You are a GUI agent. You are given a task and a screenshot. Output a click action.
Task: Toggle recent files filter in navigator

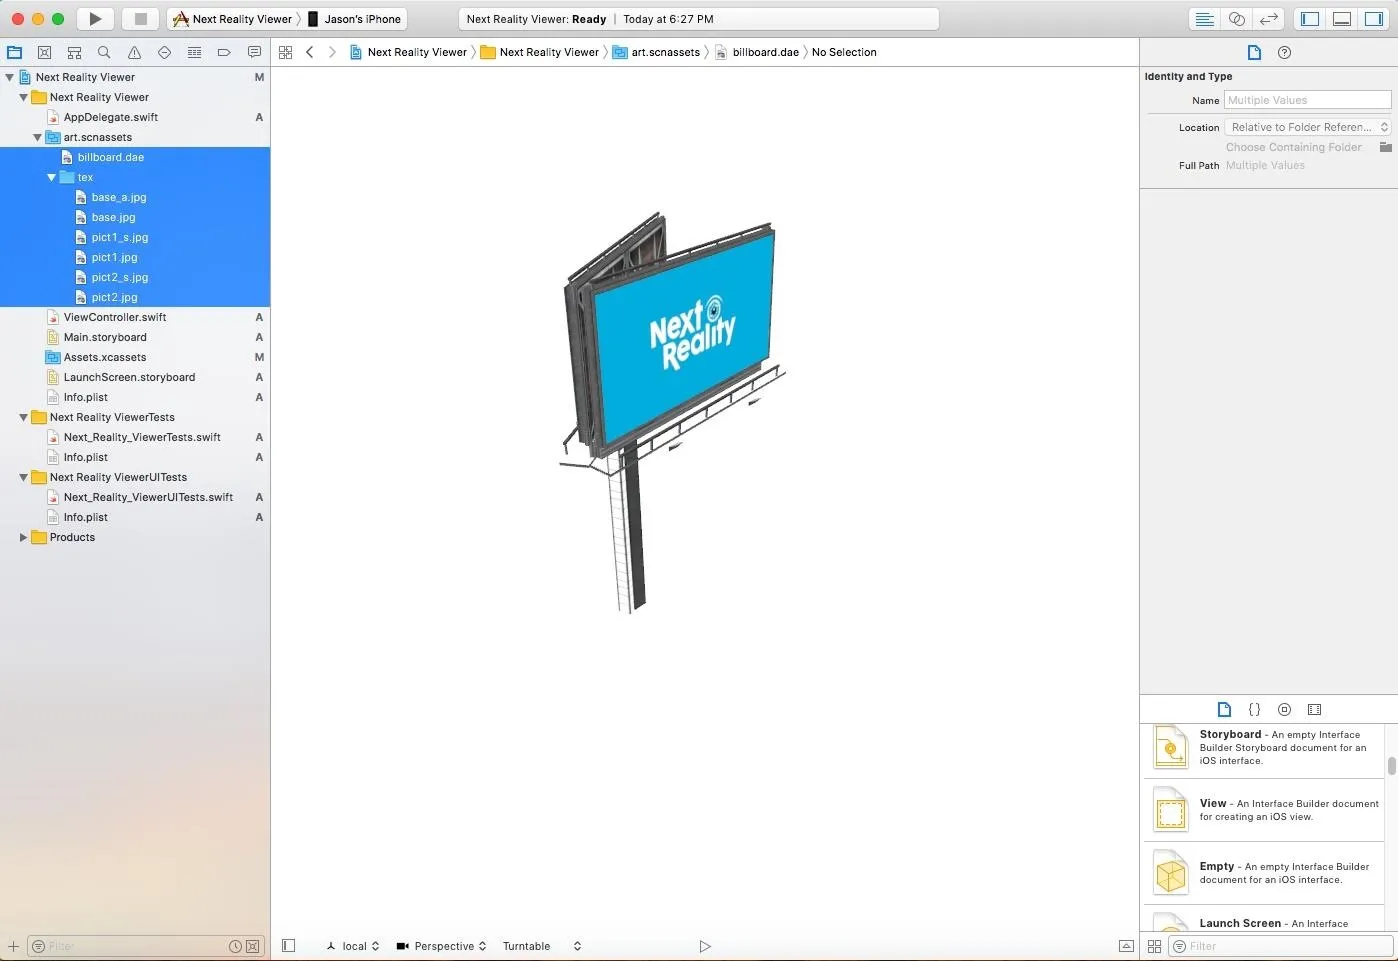pos(235,946)
